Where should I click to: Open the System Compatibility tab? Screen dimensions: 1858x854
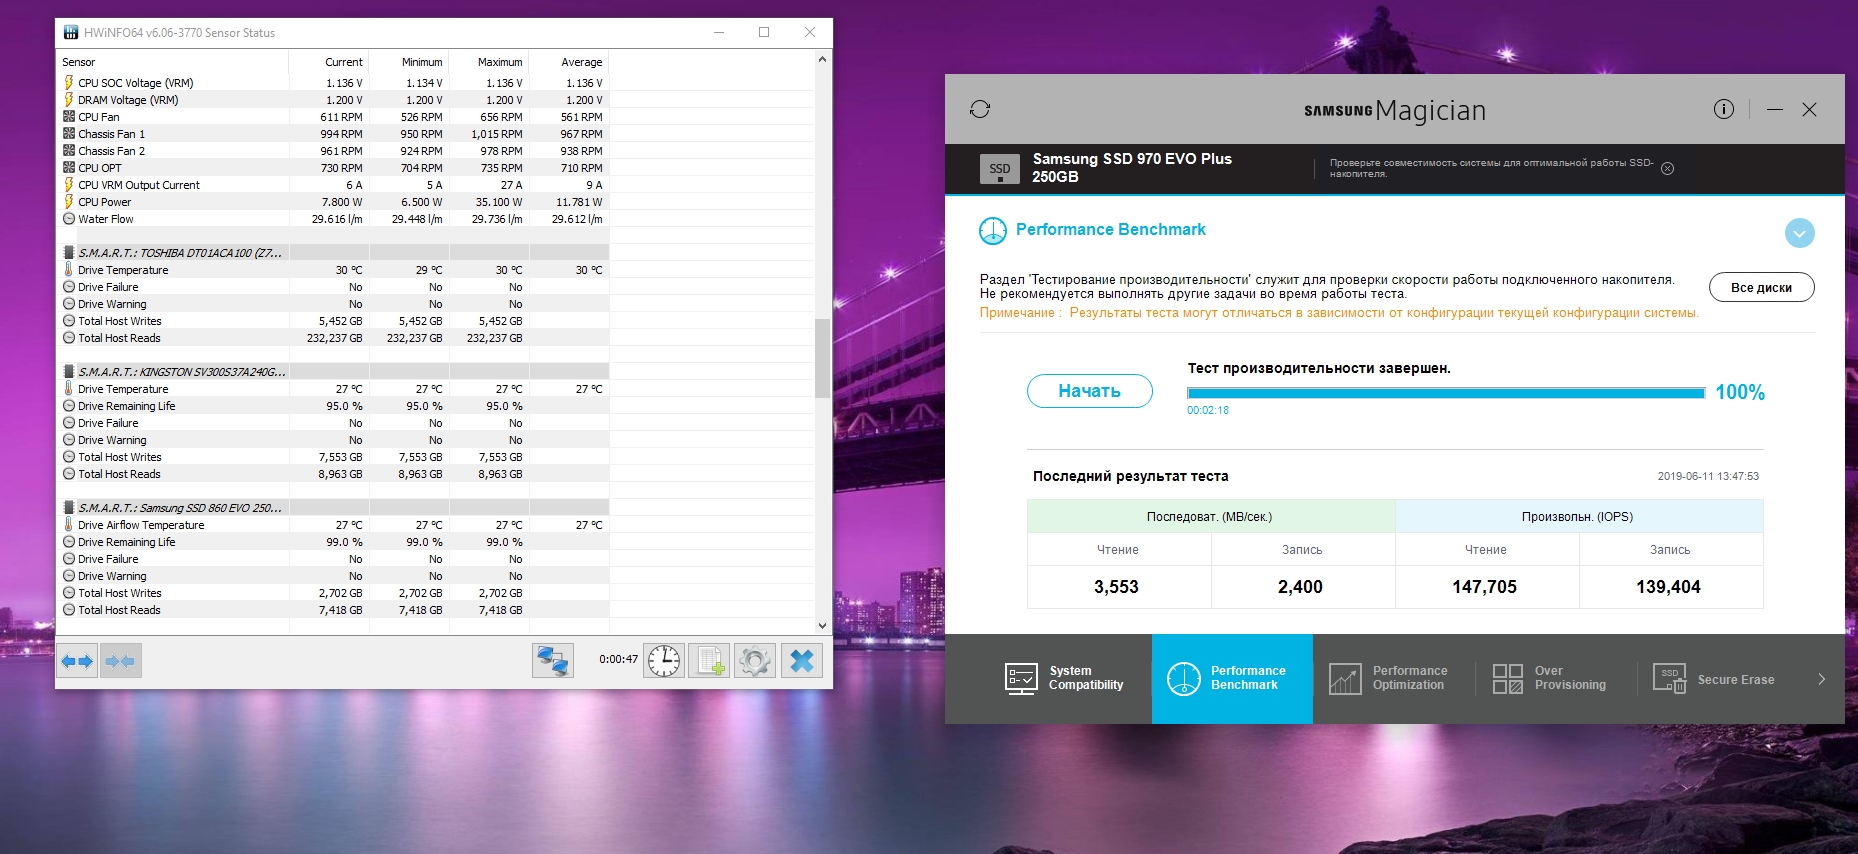pos(1064,678)
